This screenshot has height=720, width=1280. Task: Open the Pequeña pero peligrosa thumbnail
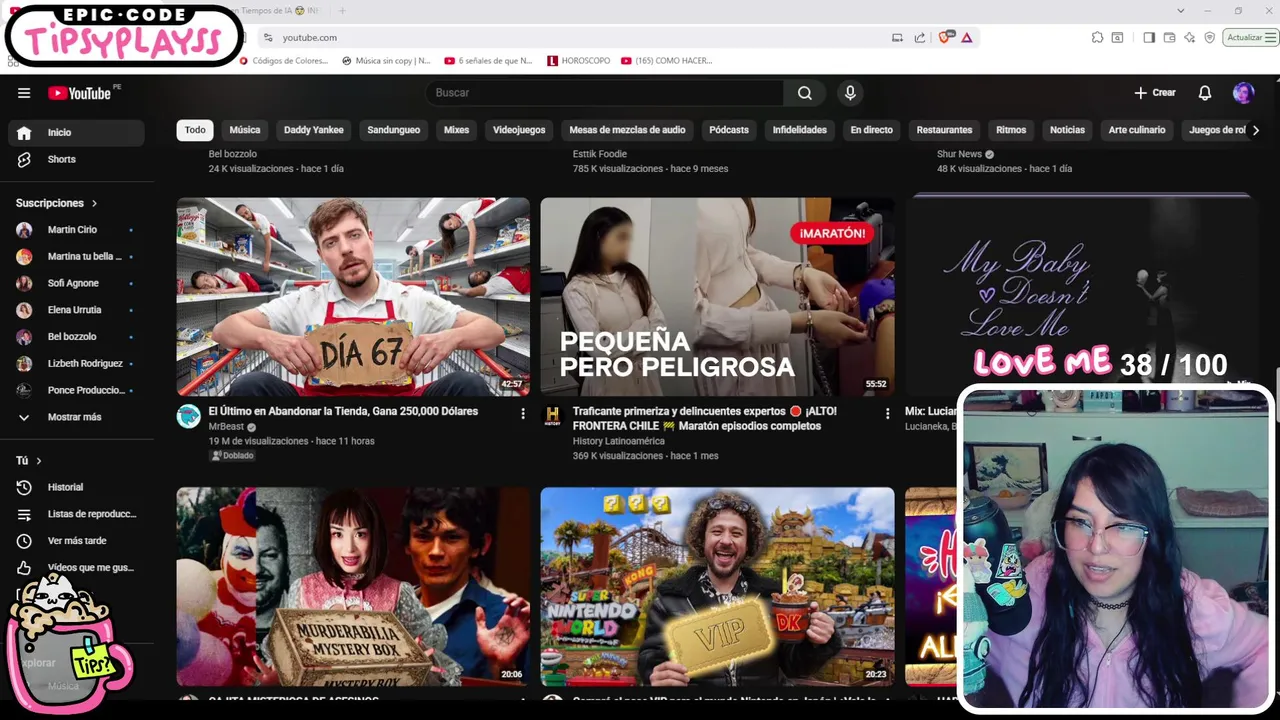(x=717, y=297)
